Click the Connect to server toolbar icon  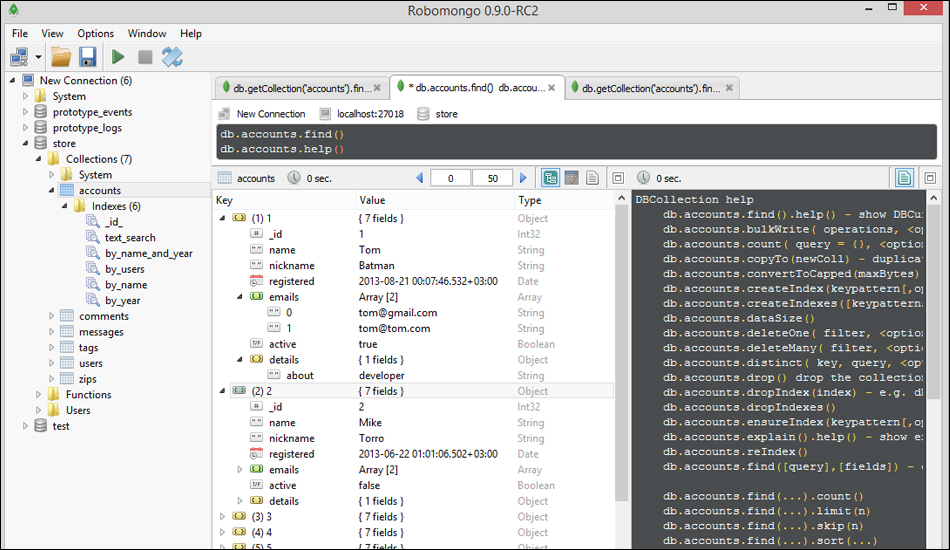19,57
